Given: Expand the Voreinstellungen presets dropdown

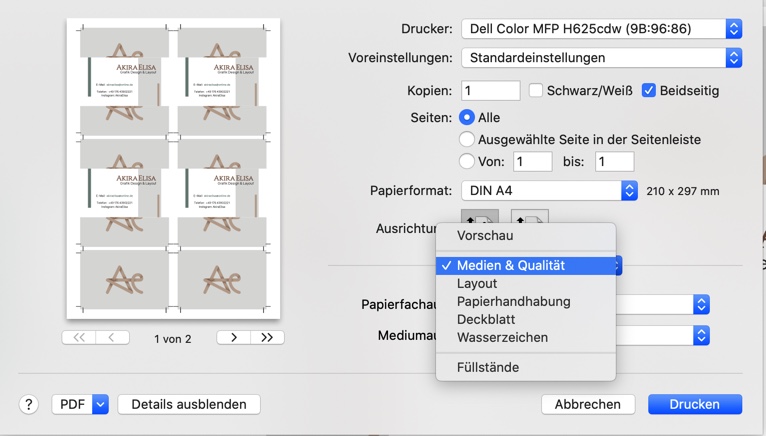Looking at the screenshot, I should [601, 58].
